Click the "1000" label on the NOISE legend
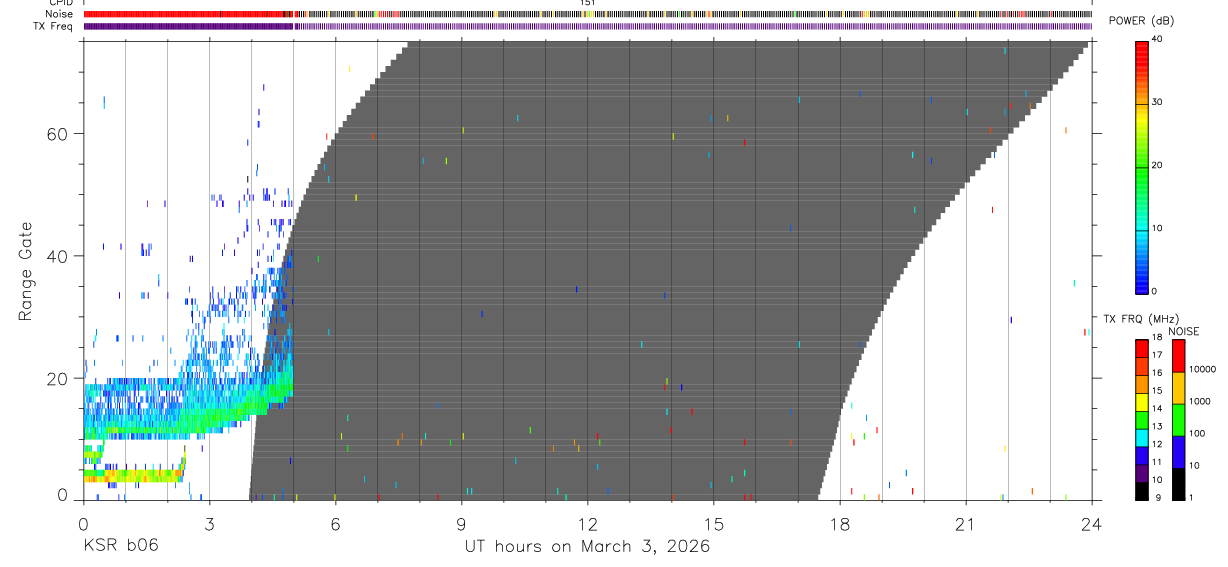1228x567 pixels. pyautogui.click(x=1200, y=402)
